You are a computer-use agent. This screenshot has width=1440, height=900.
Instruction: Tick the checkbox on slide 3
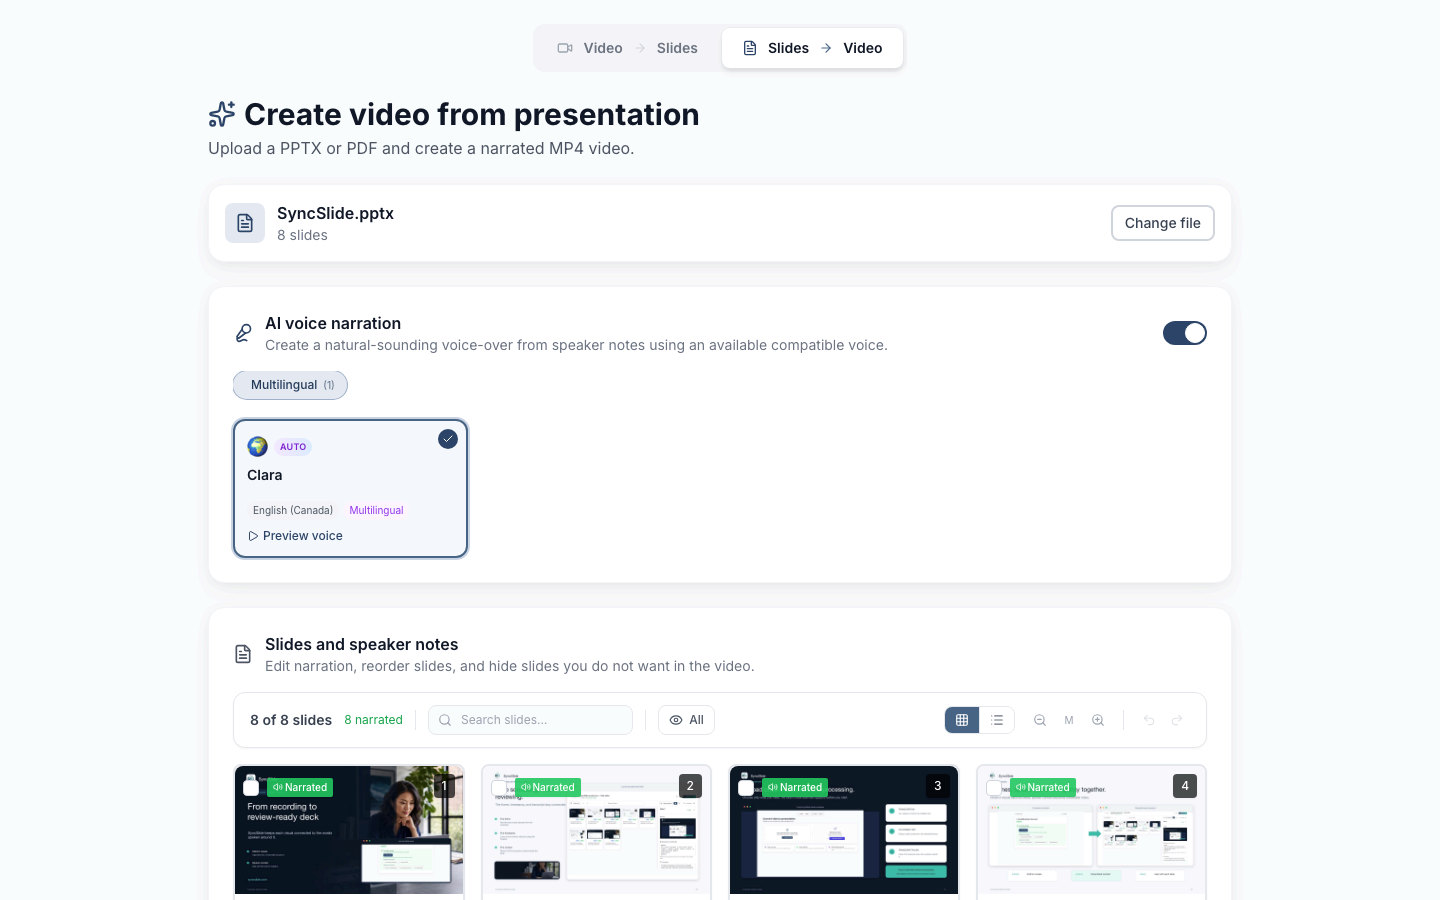click(x=746, y=788)
